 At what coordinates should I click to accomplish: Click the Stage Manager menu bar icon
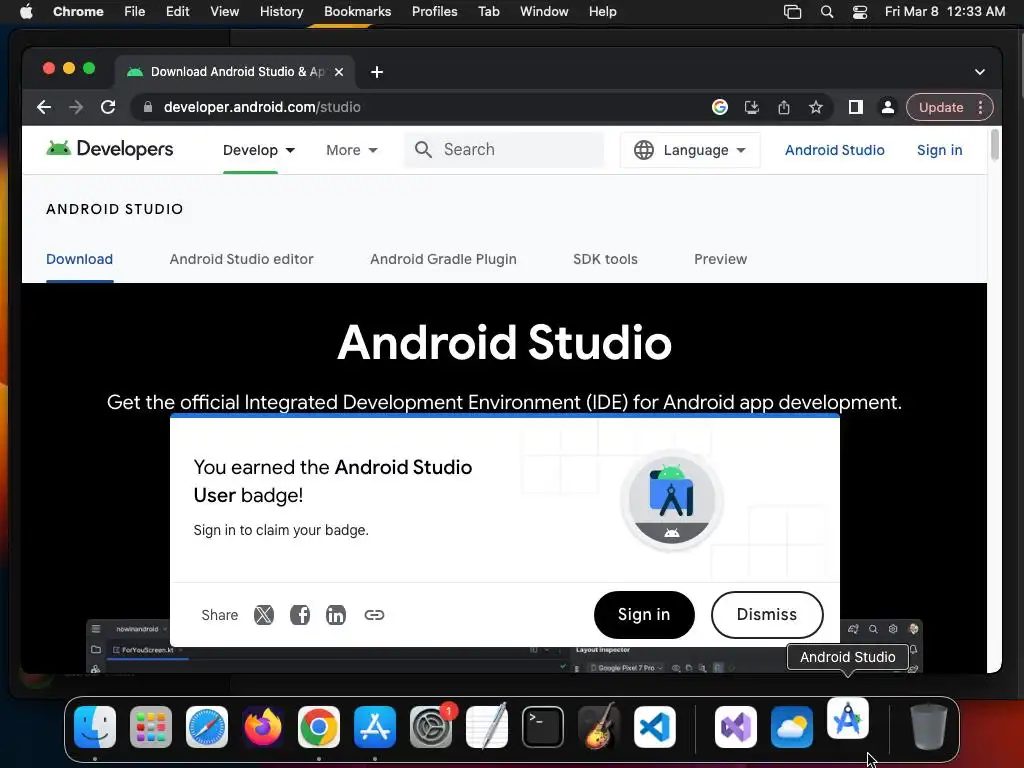792,12
